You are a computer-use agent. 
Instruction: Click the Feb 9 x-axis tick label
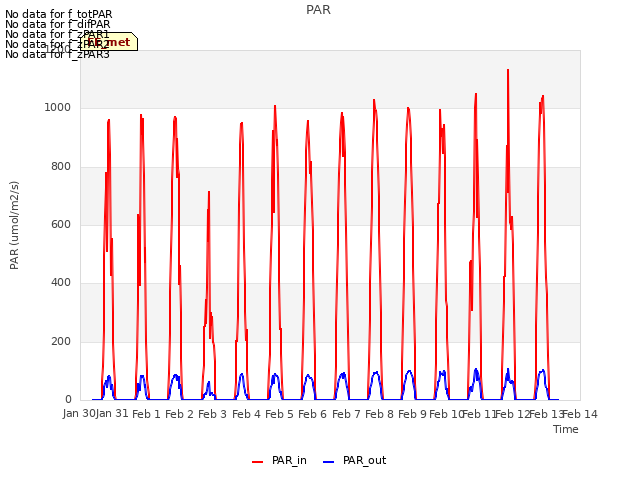tap(412, 414)
